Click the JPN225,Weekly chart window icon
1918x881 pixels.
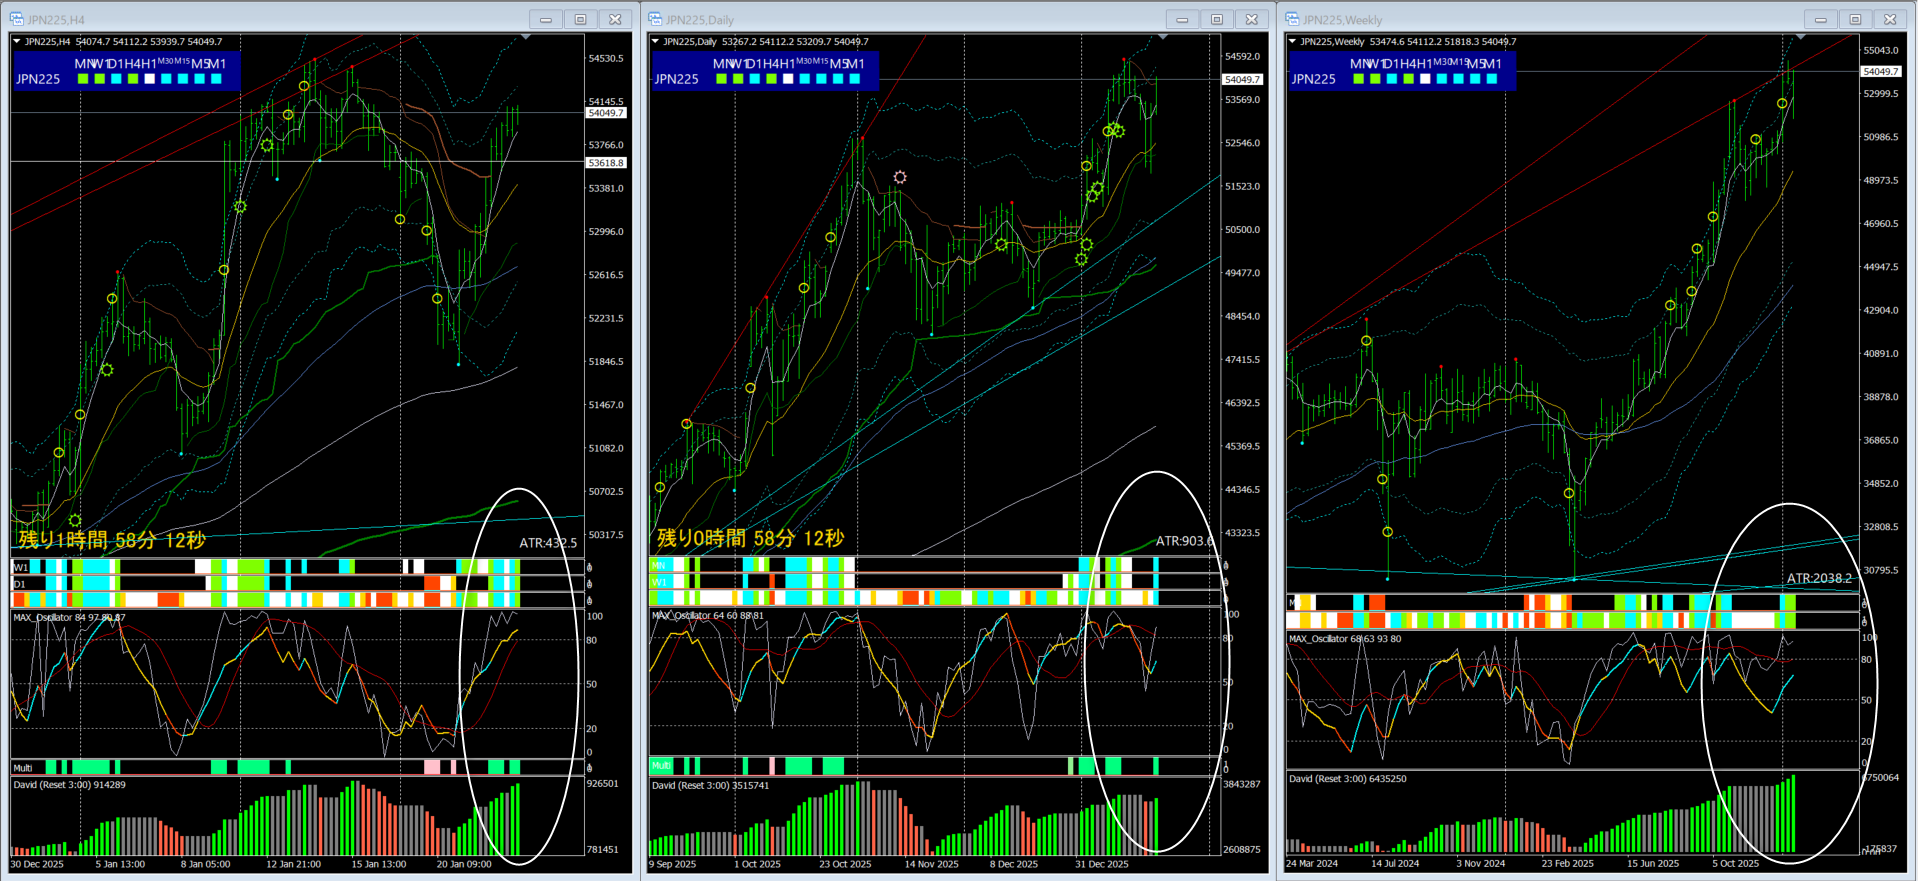[x=1292, y=19]
